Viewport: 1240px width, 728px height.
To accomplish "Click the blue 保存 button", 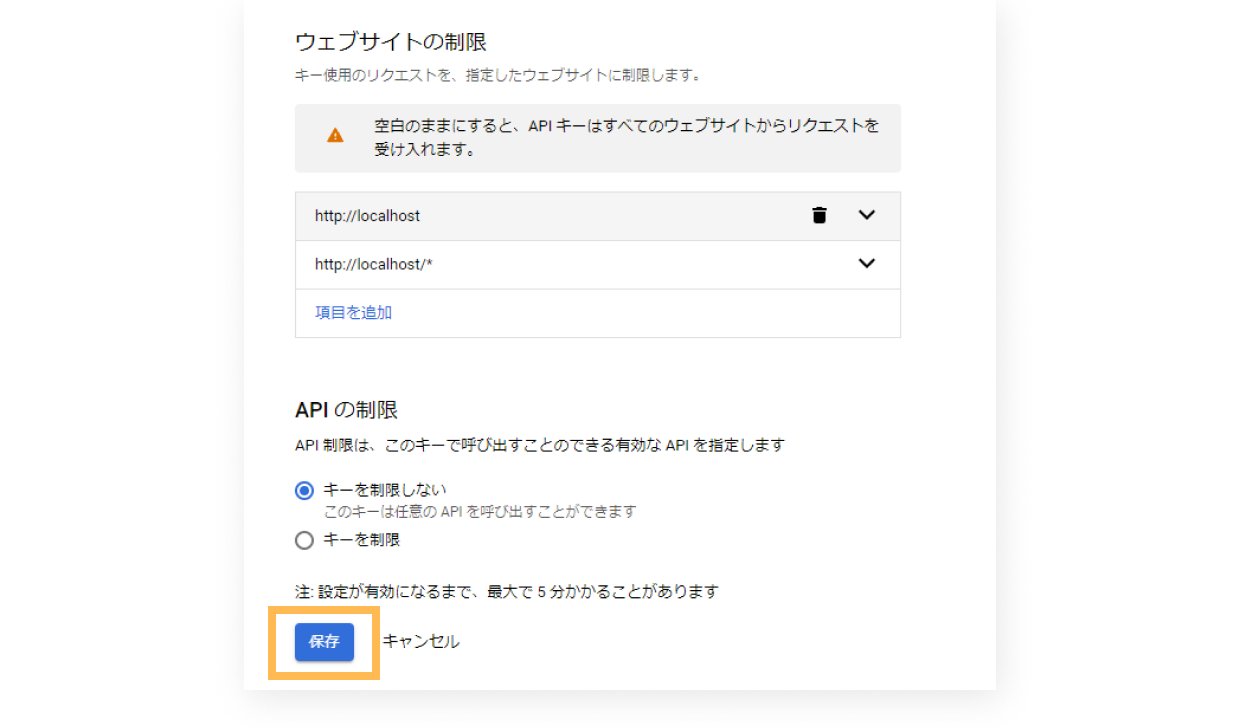I will (x=324, y=642).
